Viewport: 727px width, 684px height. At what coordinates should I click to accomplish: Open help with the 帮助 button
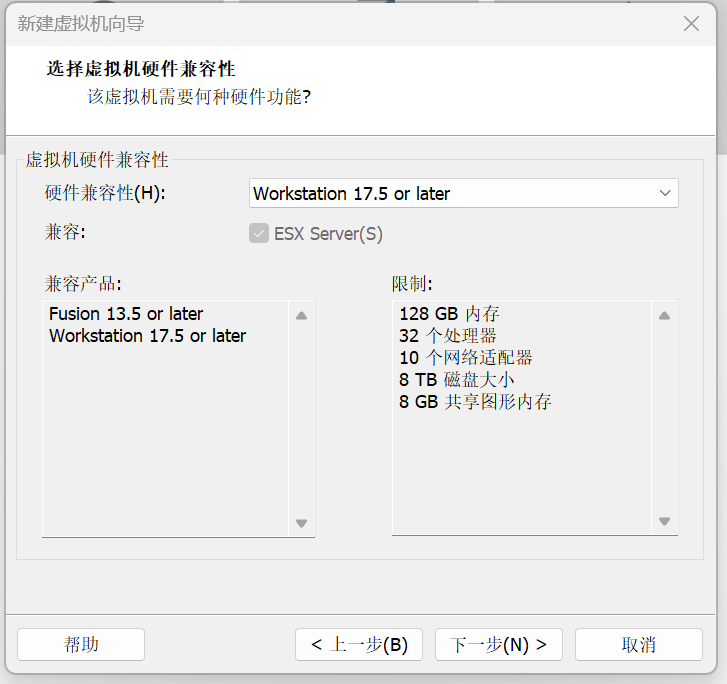81,645
